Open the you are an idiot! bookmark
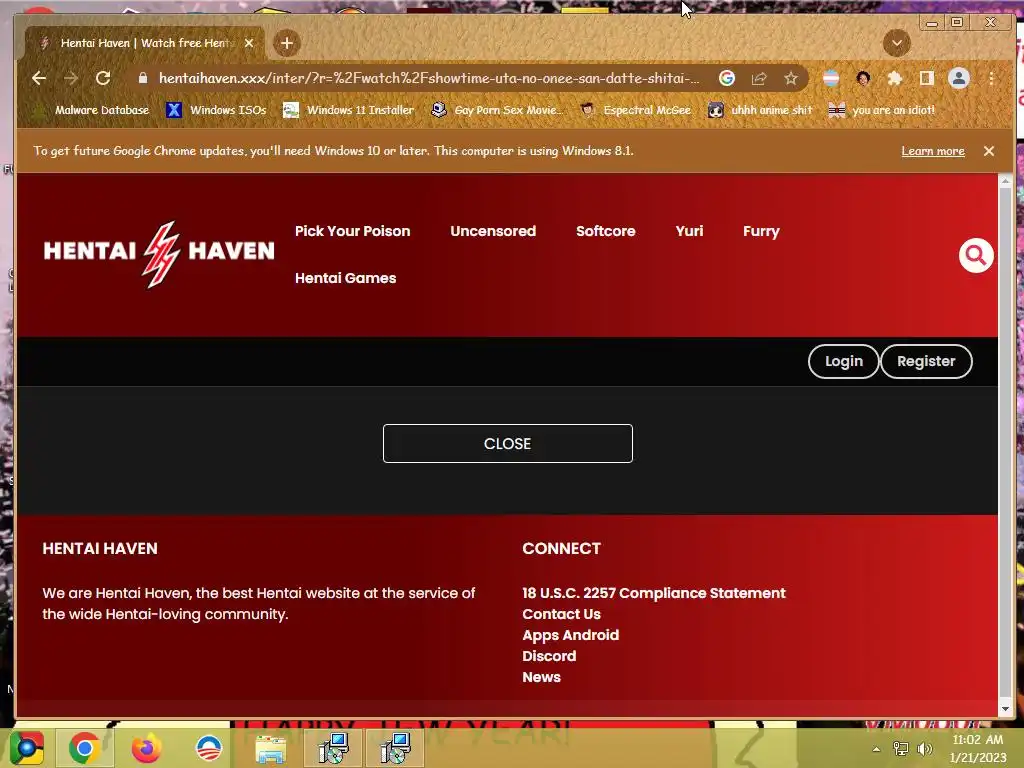This screenshot has width=1024, height=768. coord(881,110)
